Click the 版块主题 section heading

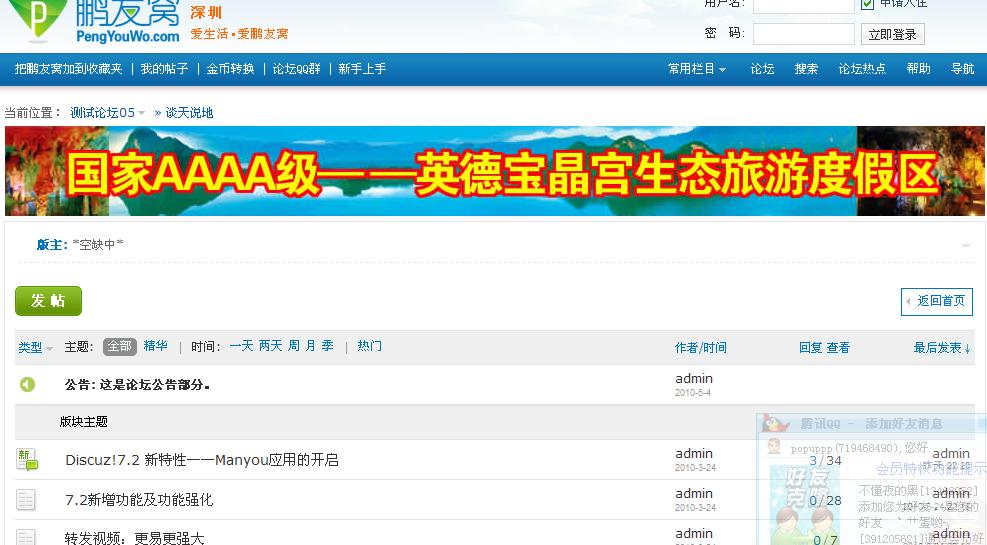[x=84, y=422]
